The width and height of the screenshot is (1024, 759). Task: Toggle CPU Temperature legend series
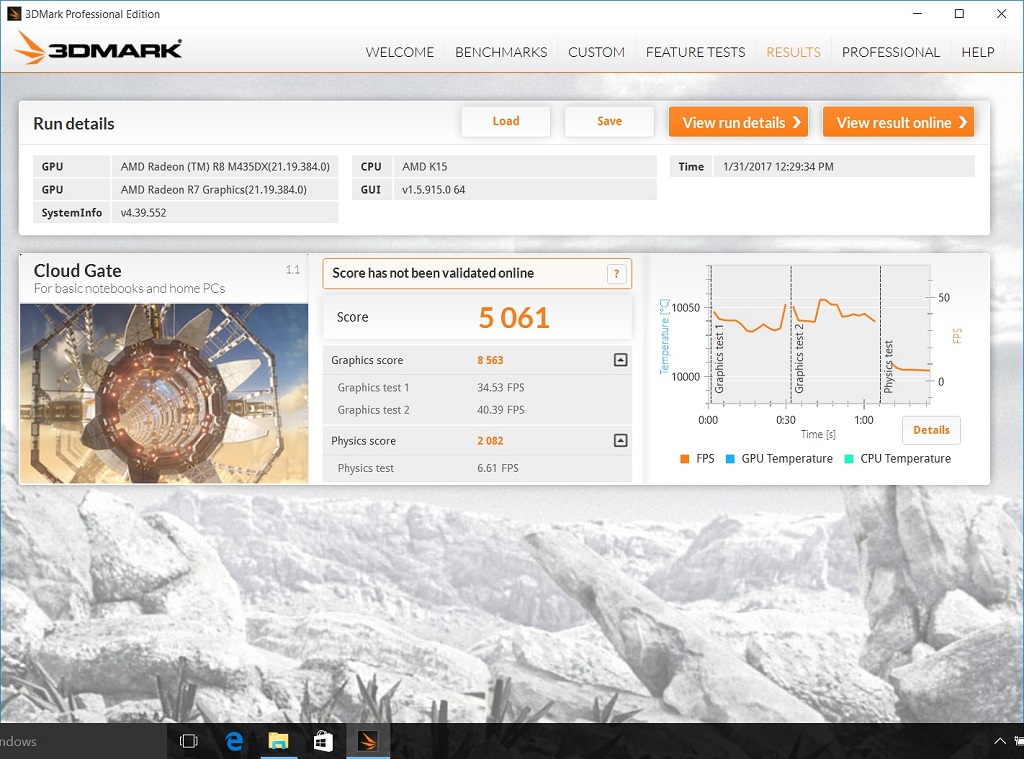[896, 459]
